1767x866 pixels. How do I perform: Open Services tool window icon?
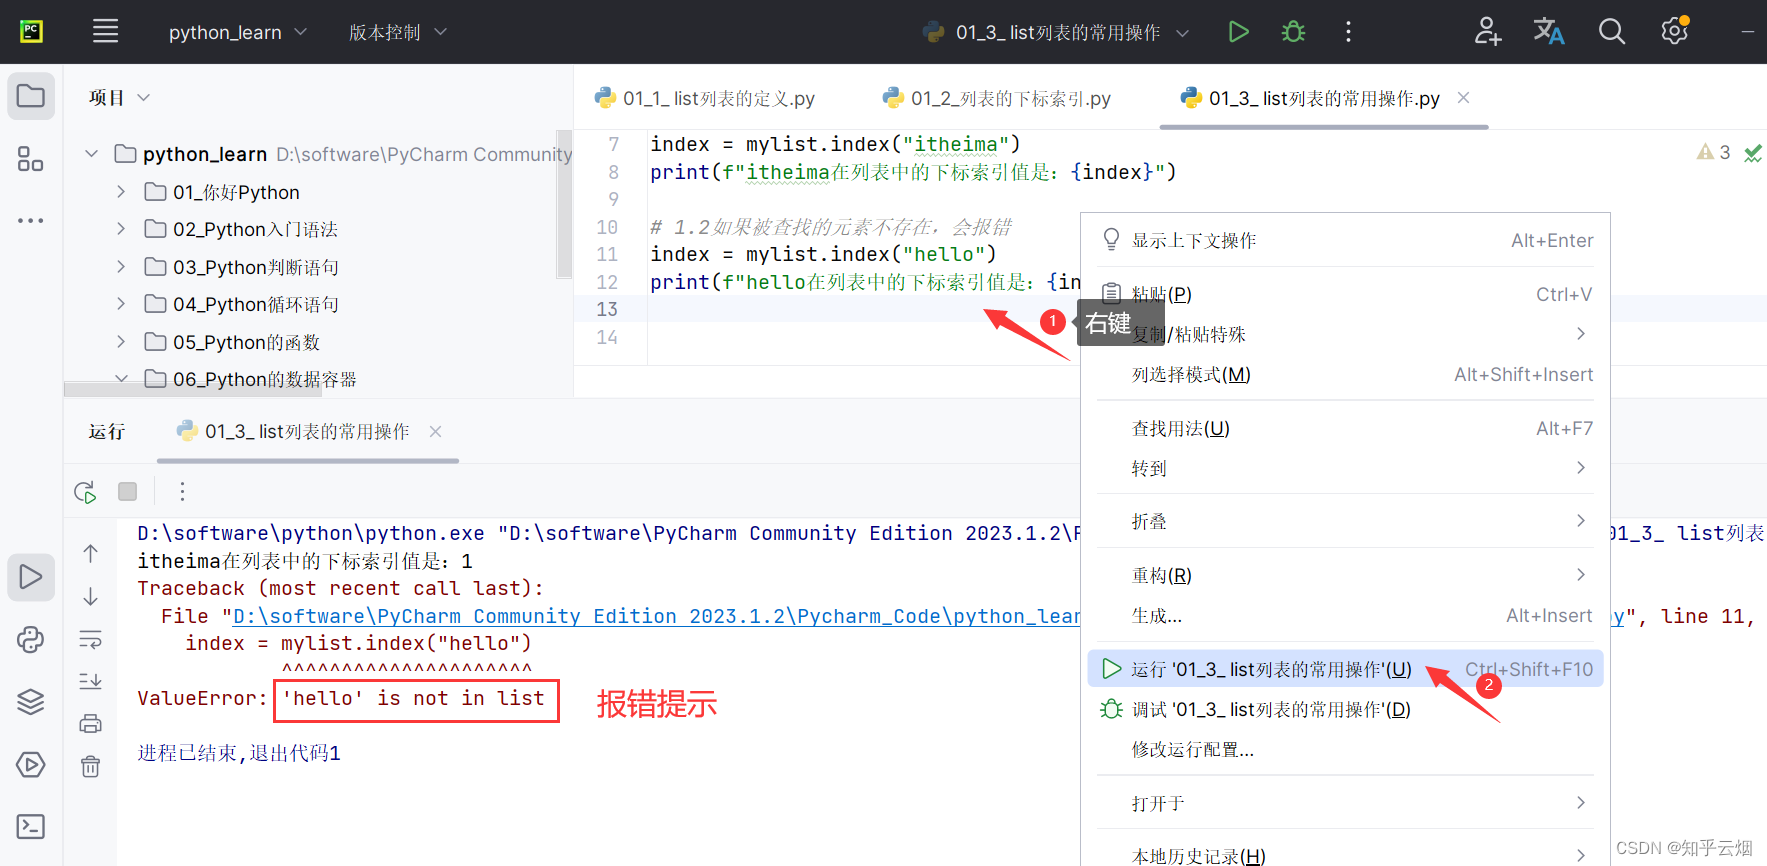31,765
